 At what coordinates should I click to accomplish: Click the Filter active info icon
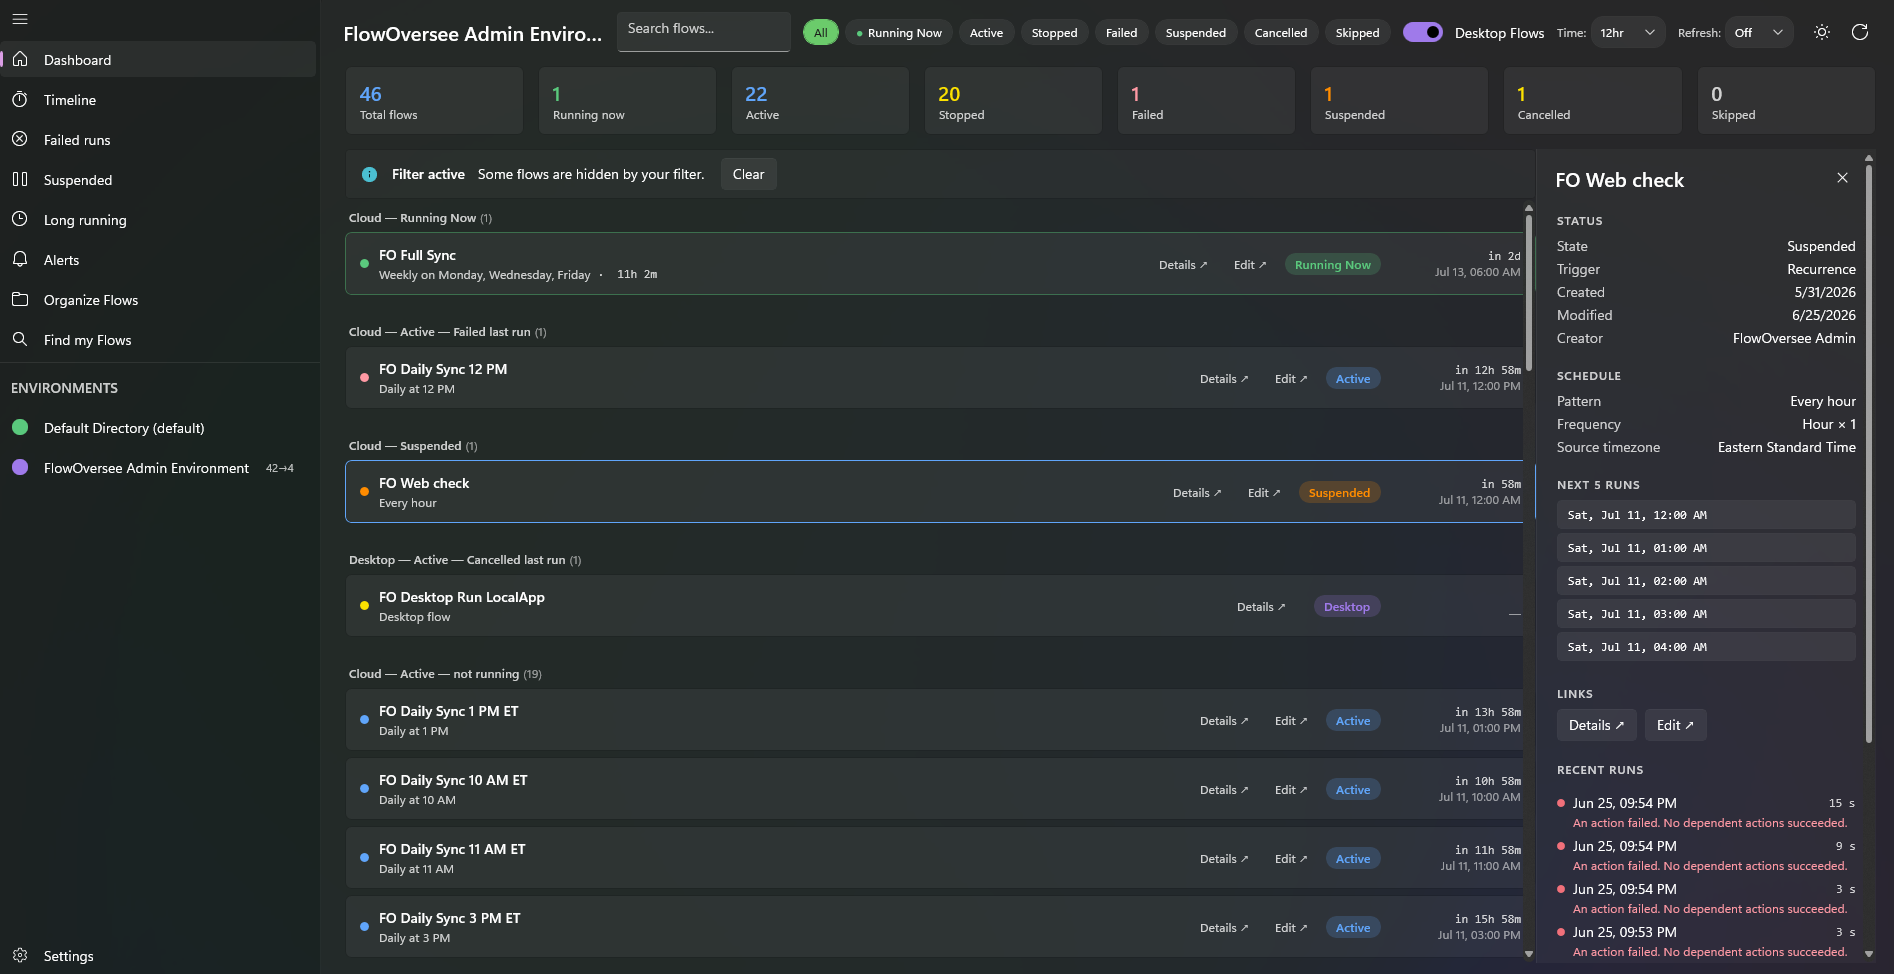pos(369,174)
